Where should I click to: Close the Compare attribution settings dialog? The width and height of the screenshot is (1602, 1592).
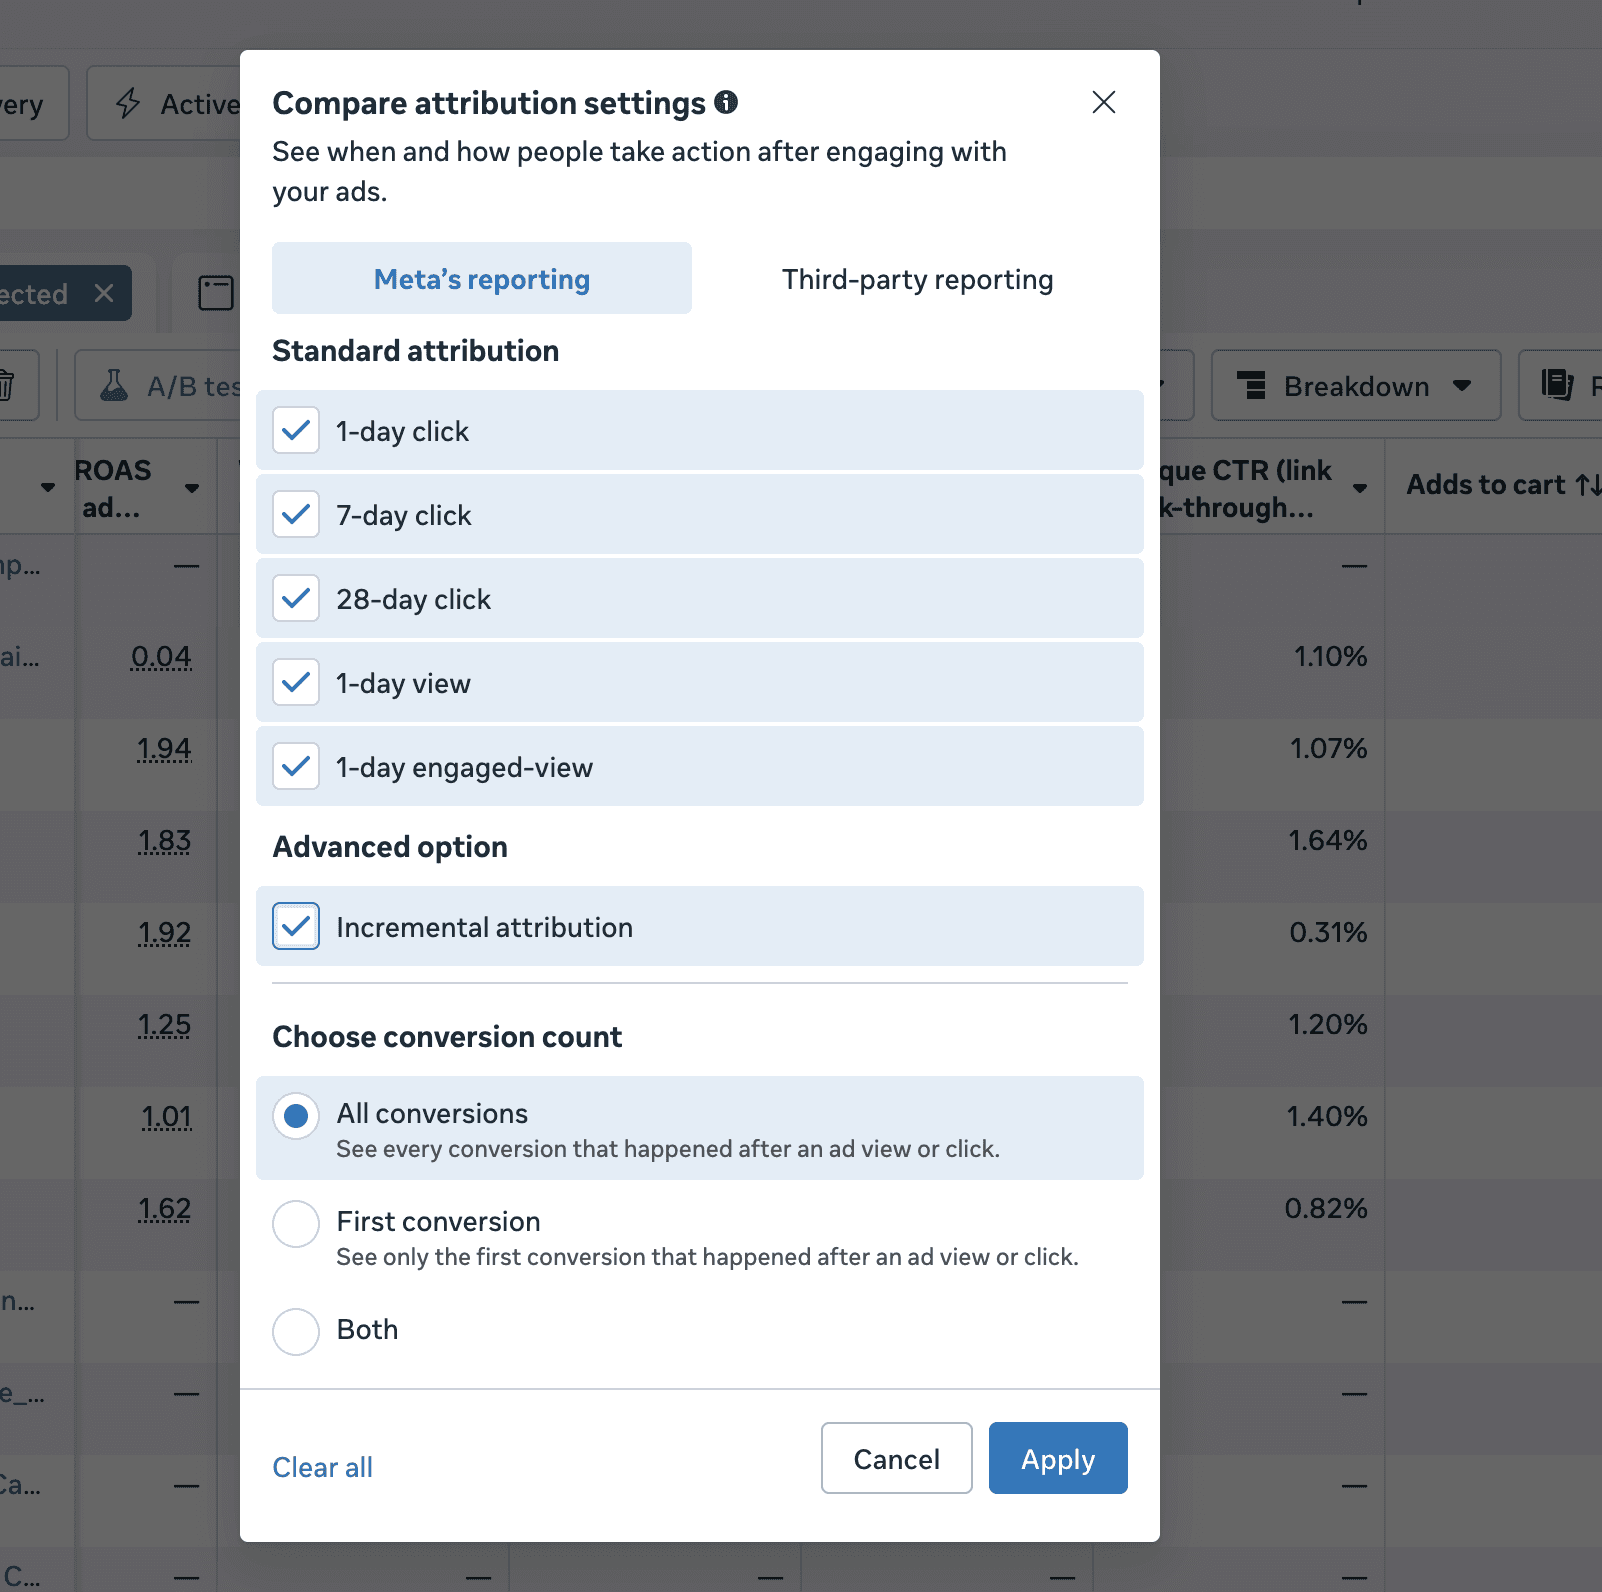click(1104, 102)
